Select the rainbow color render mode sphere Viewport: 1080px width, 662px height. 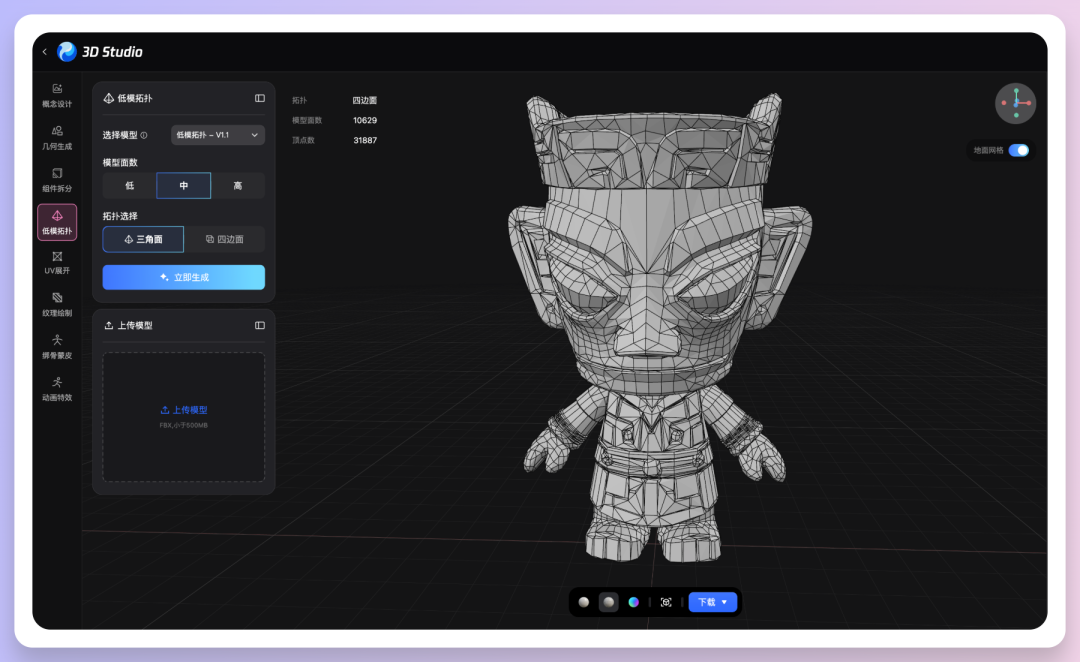(634, 602)
